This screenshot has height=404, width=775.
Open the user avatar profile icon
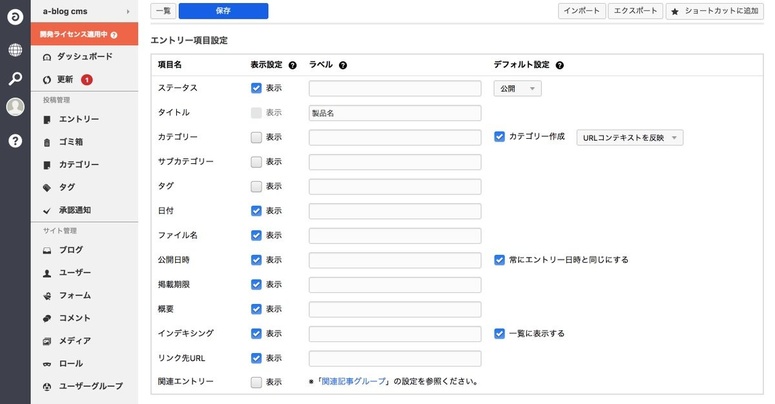coord(15,108)
